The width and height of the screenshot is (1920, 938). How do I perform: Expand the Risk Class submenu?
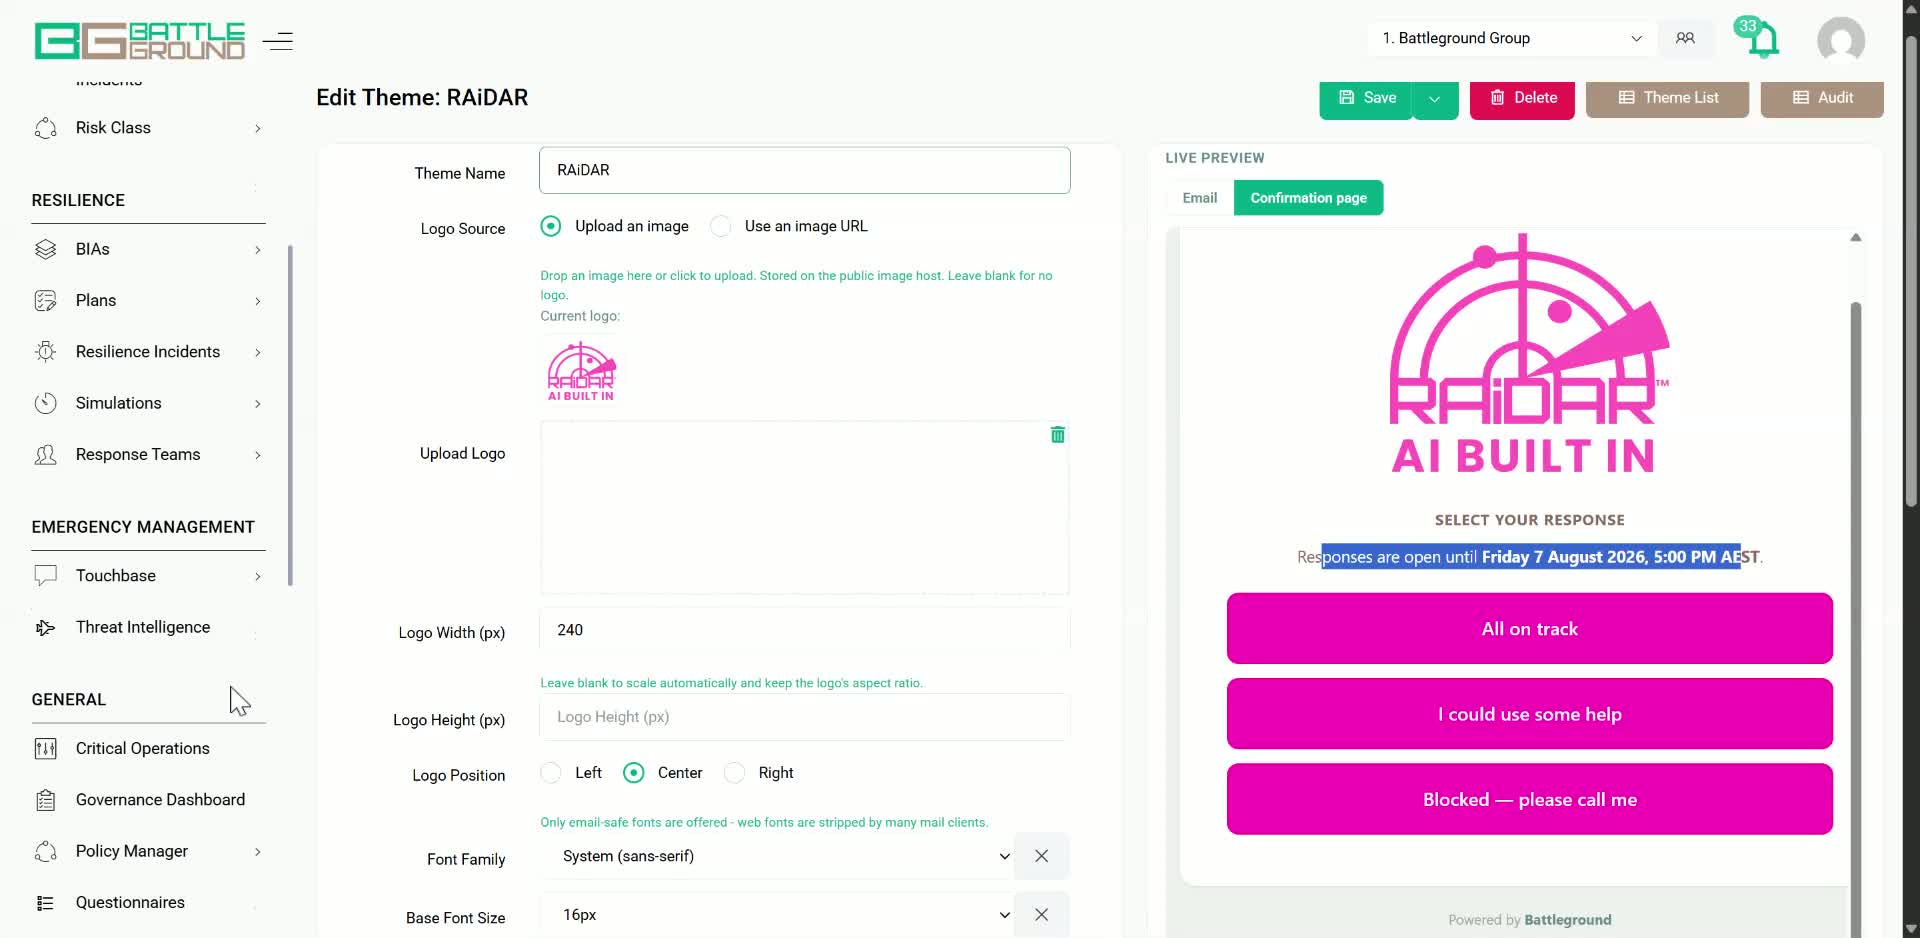click(x=258, y=128)
